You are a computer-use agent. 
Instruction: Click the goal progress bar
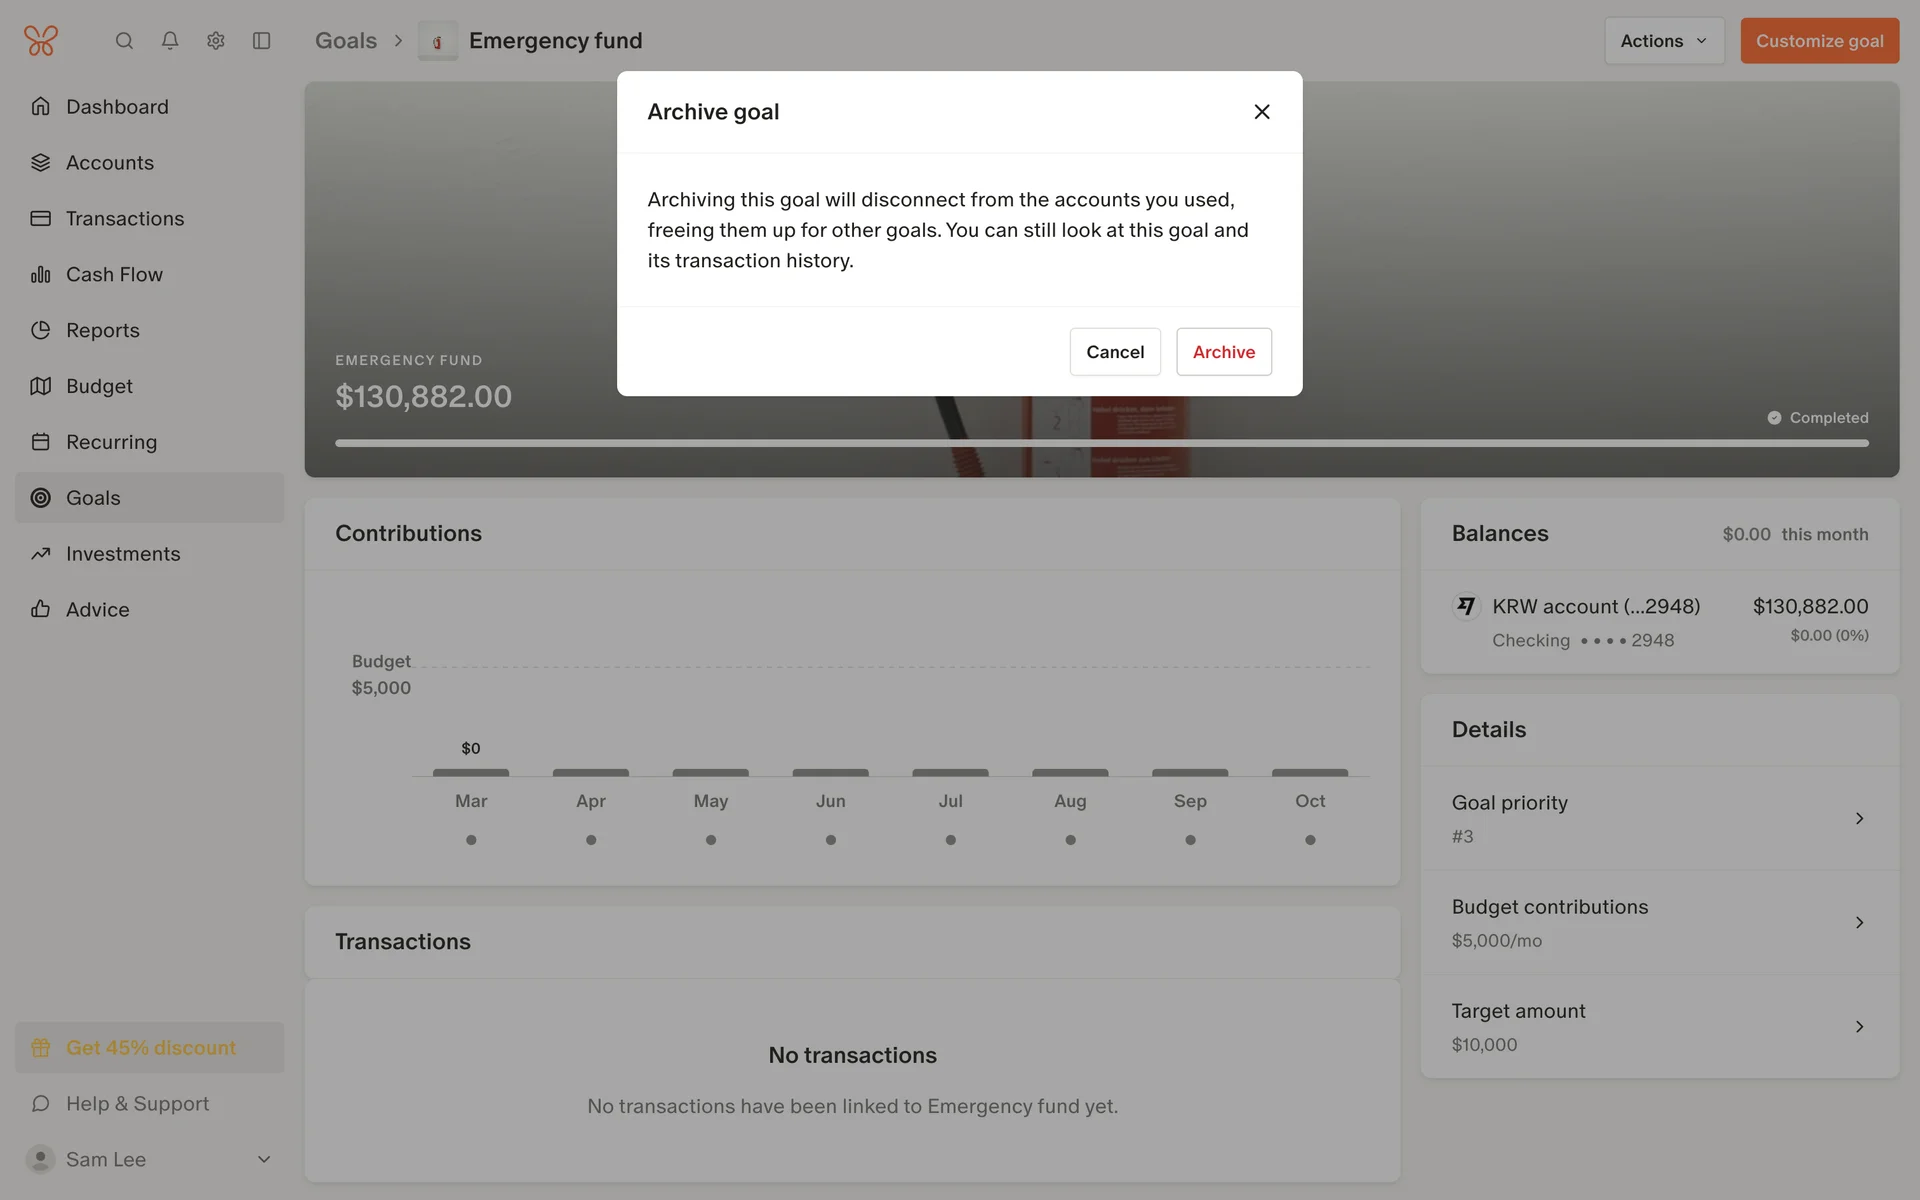(x=1100, y=443)
